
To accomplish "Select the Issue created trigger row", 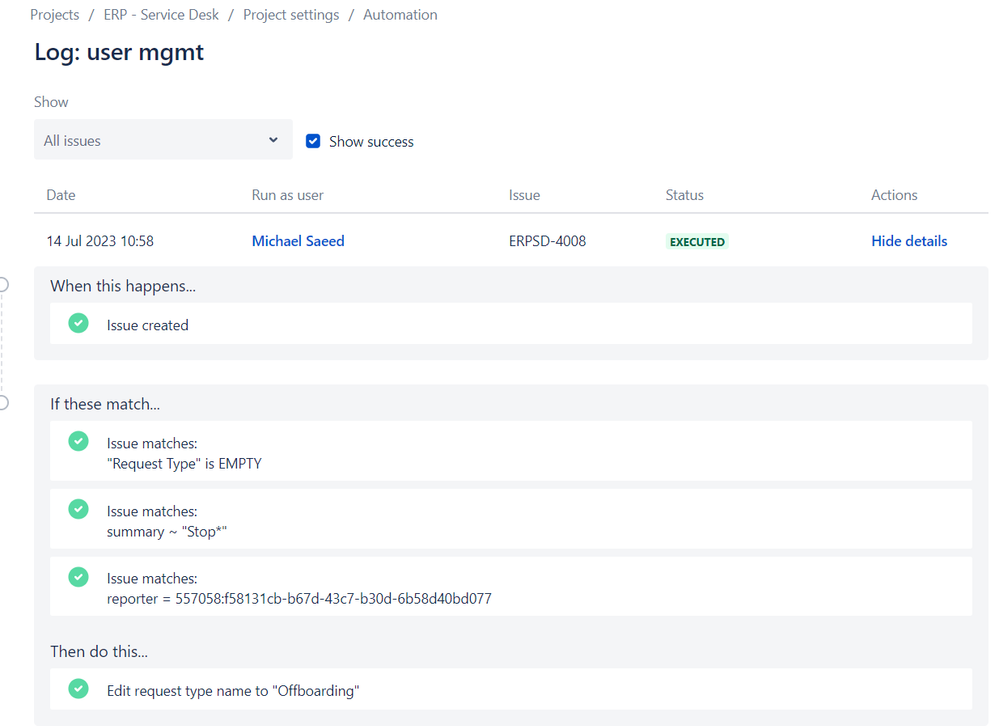I will (511, 324).
